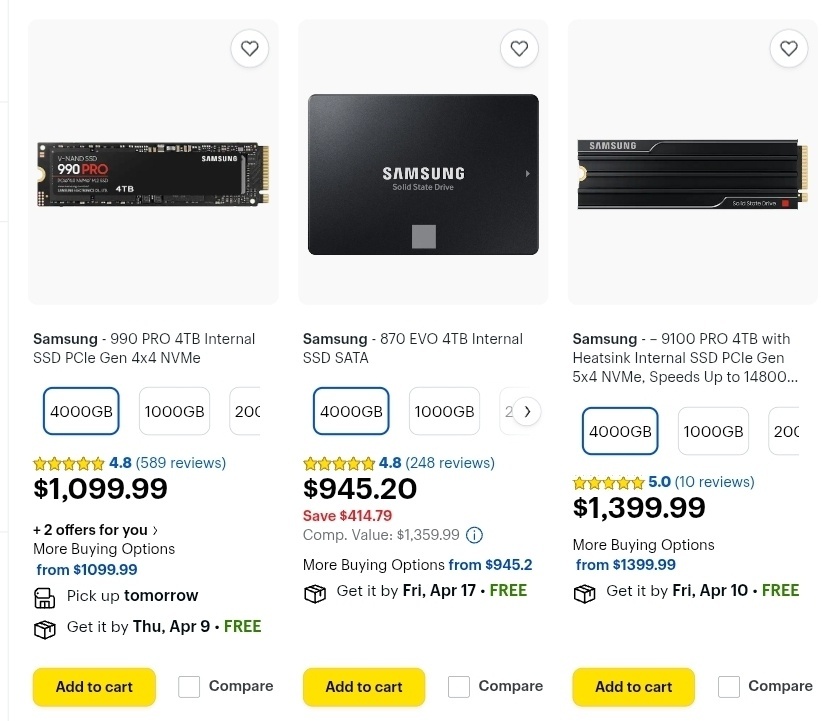Save the 990 PRO SSD with heart icon
829x721 pixels.
[249, 48]
